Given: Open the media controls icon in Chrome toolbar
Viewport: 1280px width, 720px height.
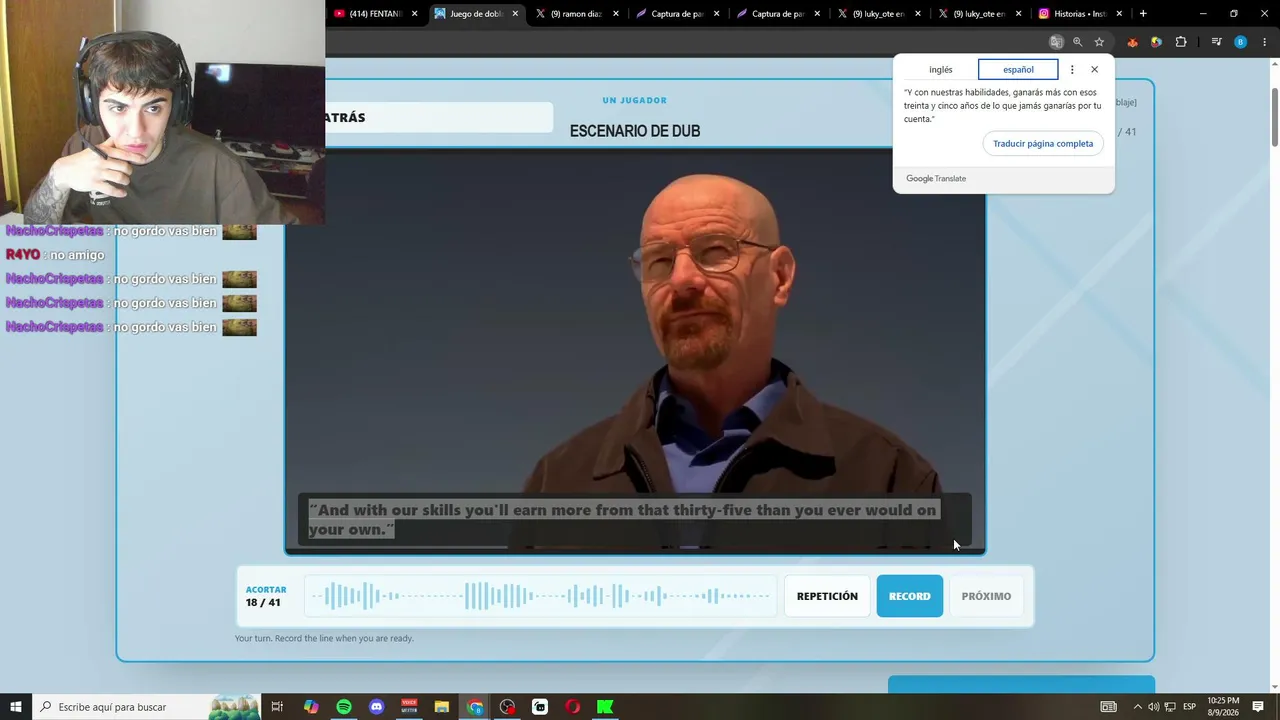Looking at the screenshot, I should [x=1216, y=42].
